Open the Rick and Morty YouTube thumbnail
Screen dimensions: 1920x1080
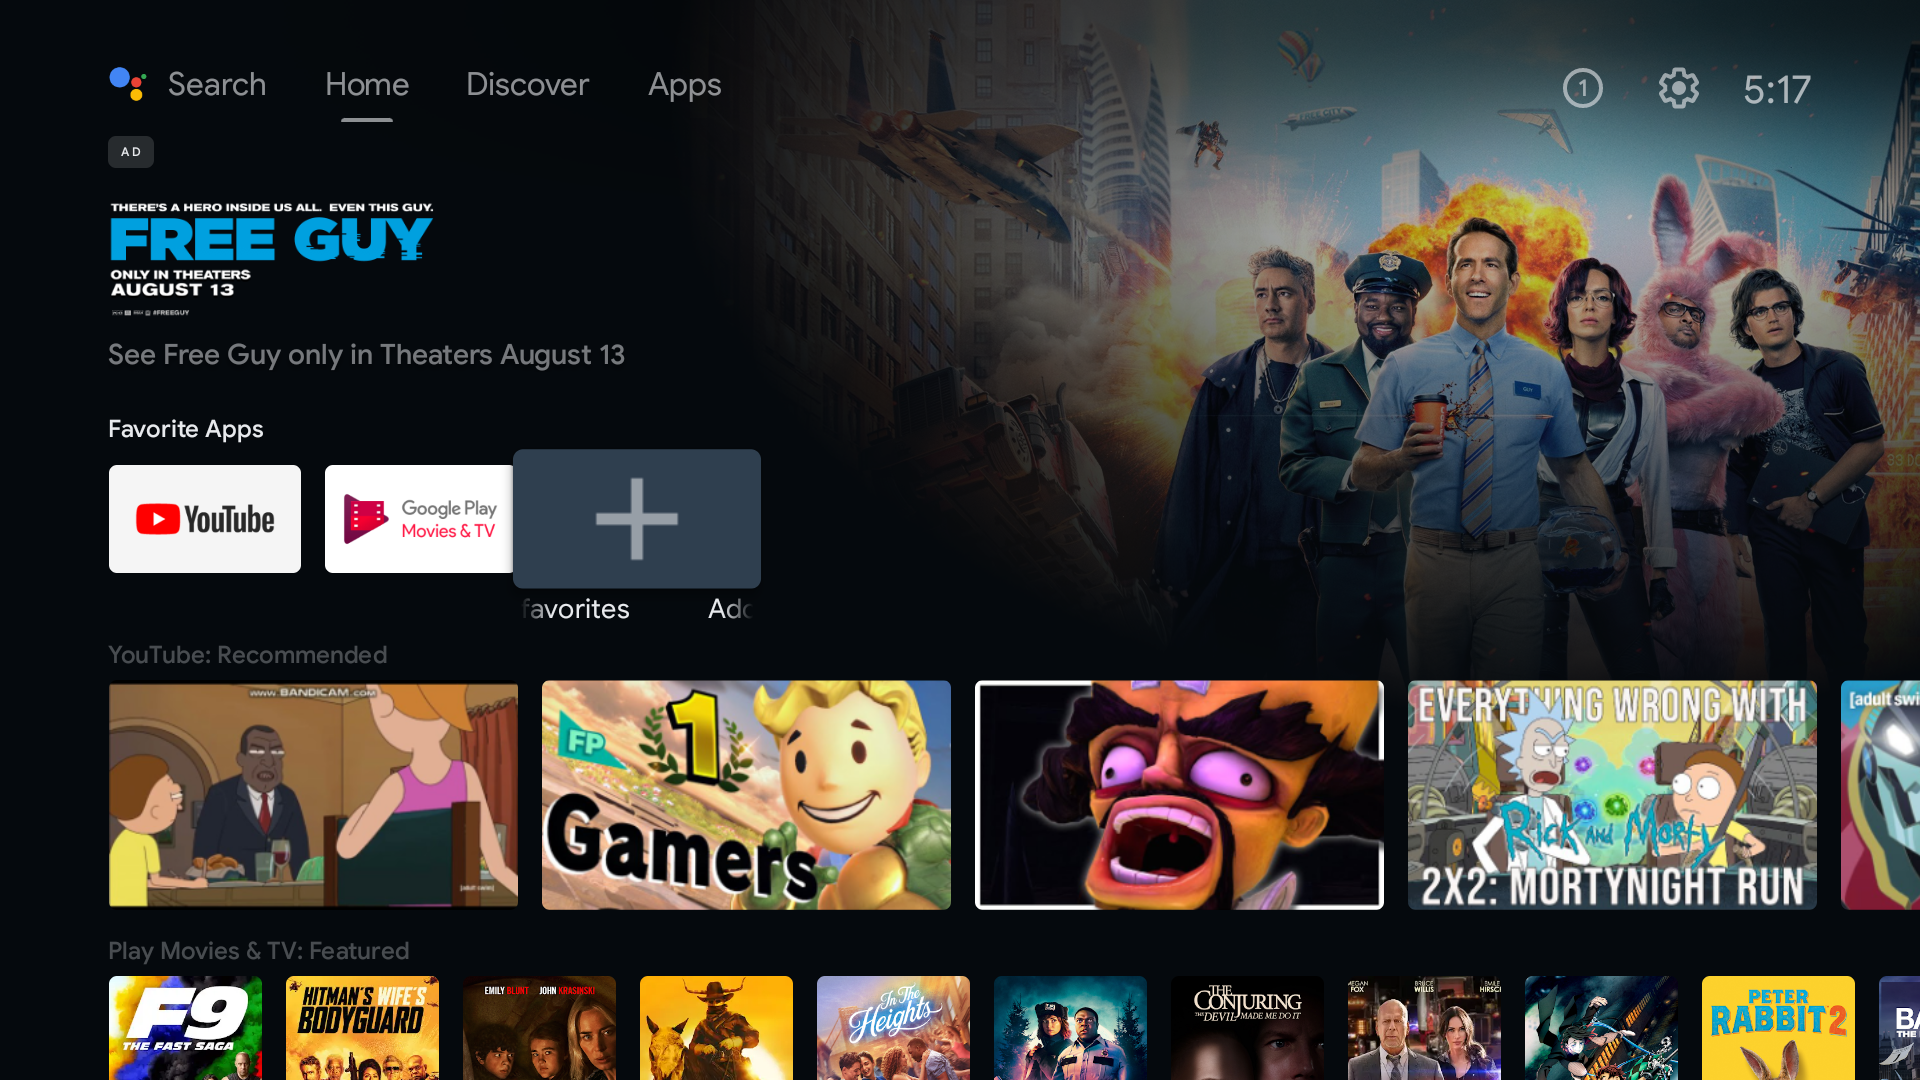[1613, 795]
